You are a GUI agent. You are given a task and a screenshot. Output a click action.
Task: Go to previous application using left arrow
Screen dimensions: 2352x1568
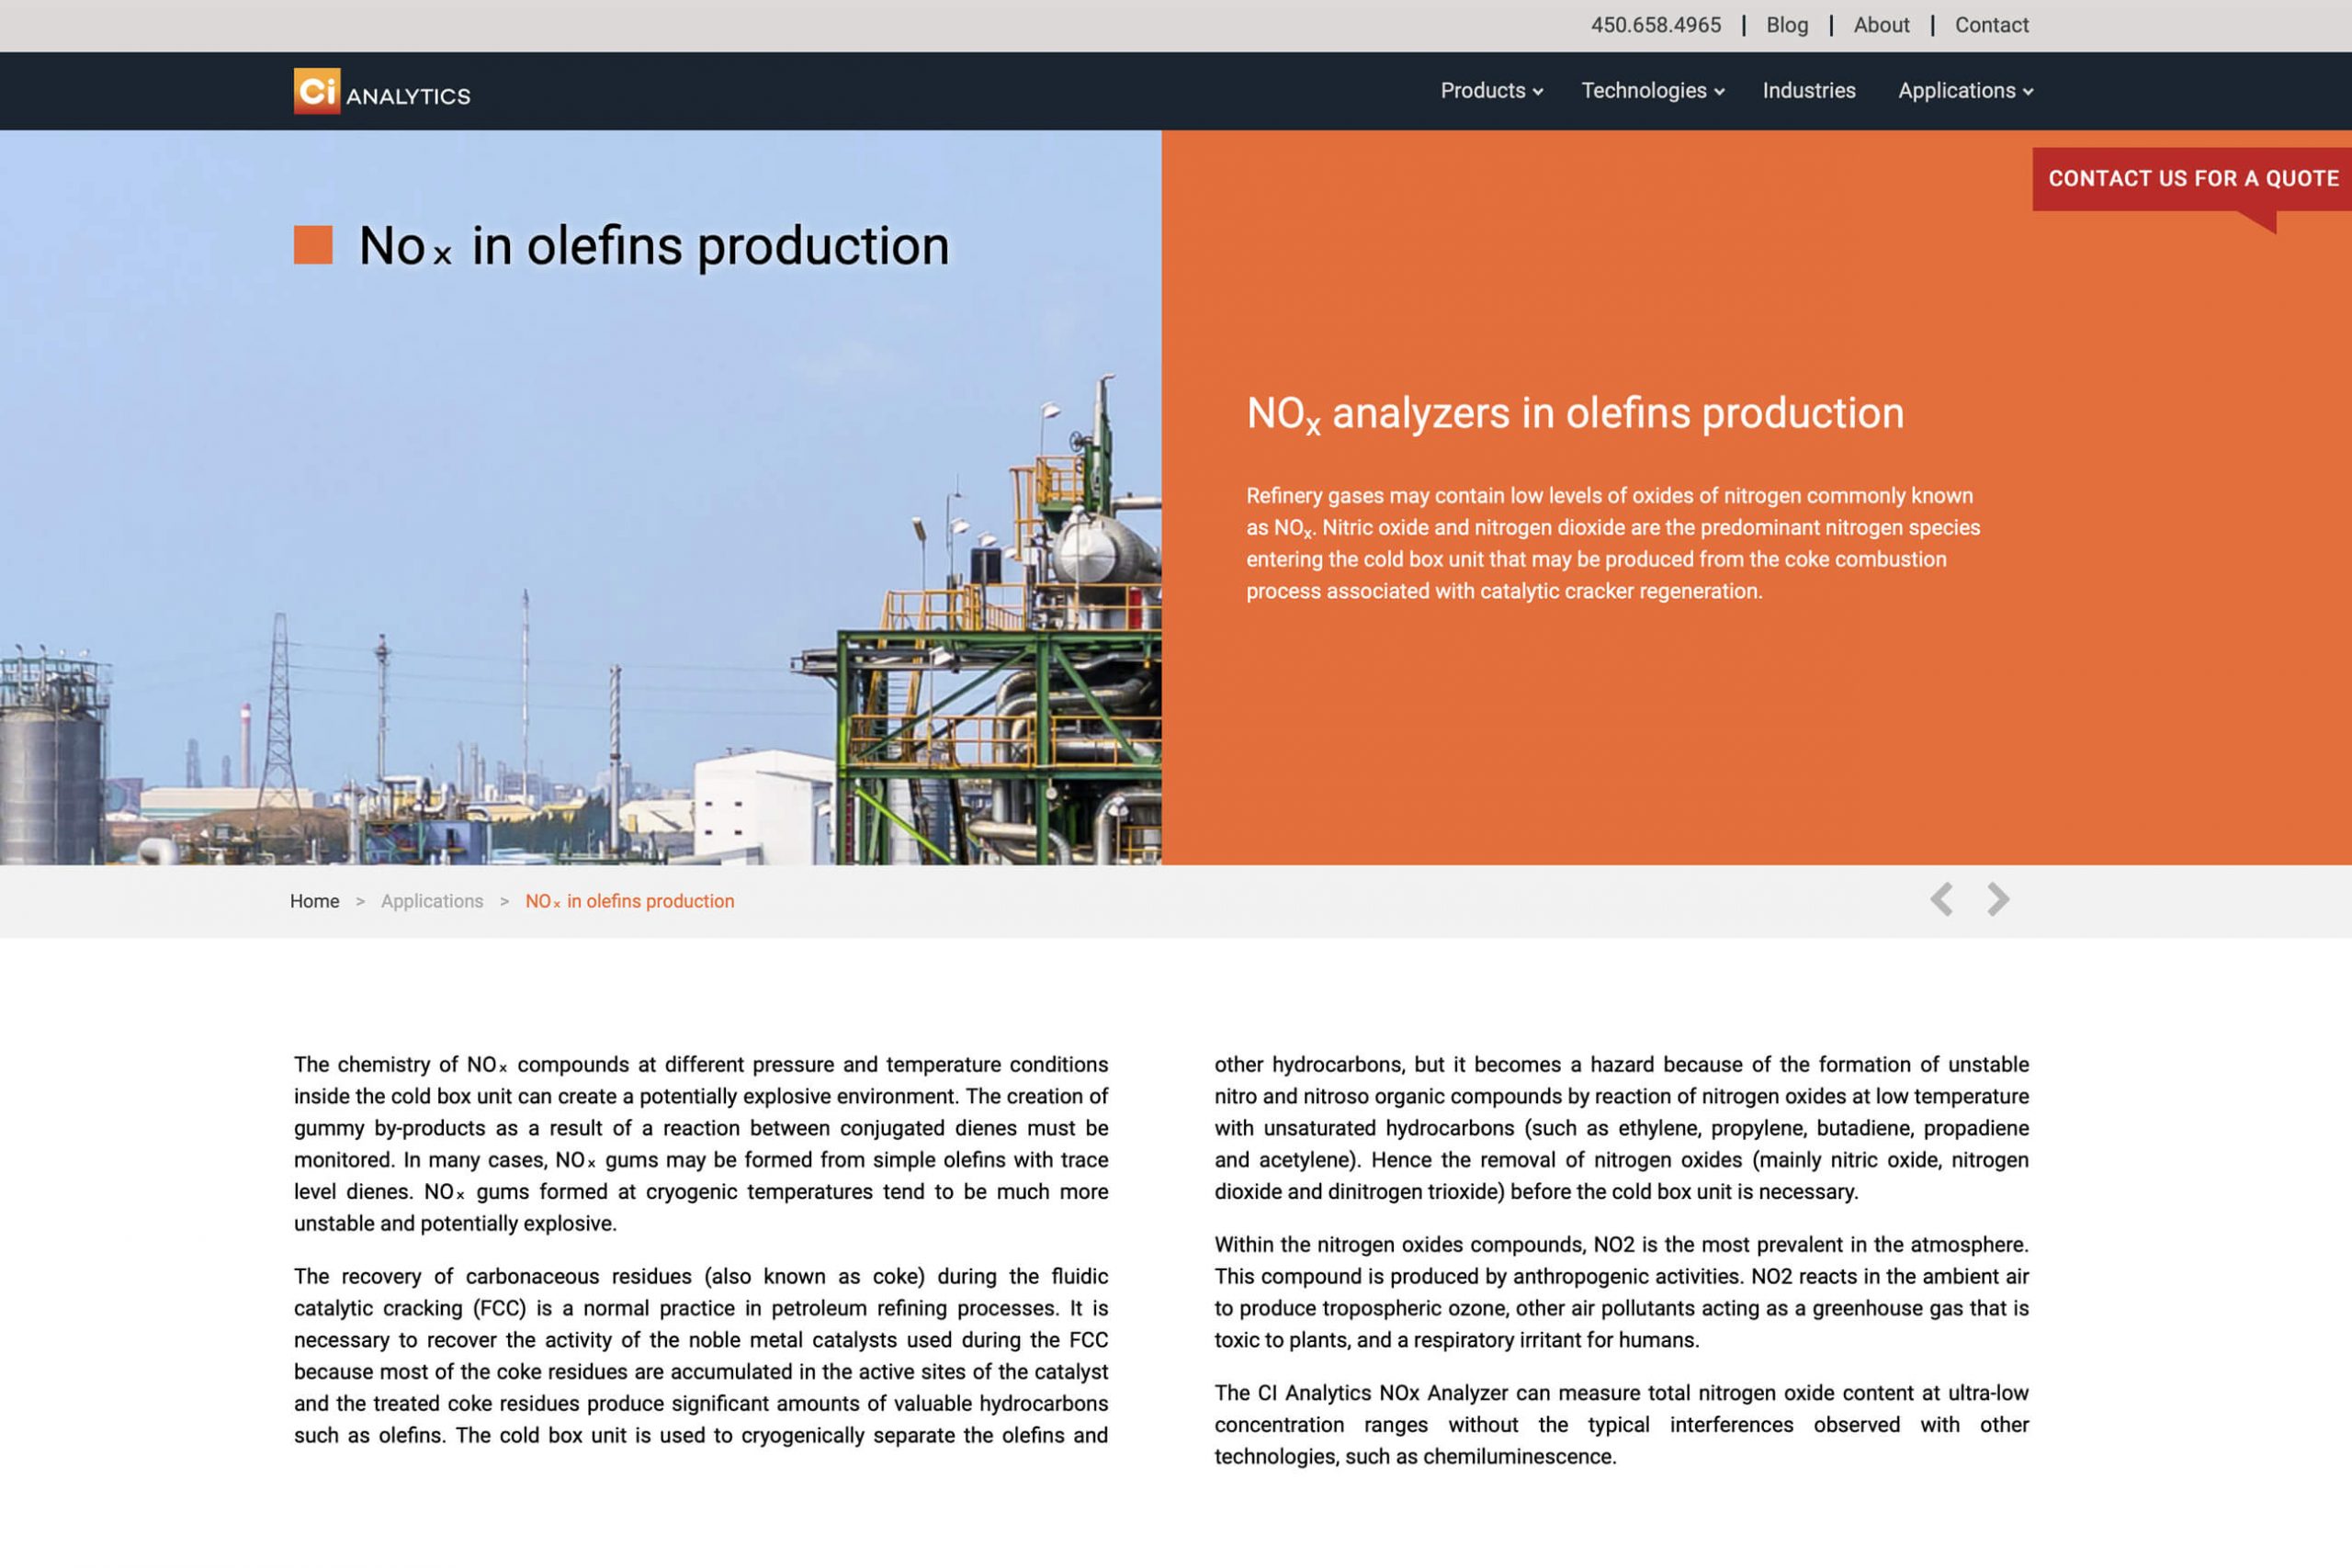pos(1941,899)
